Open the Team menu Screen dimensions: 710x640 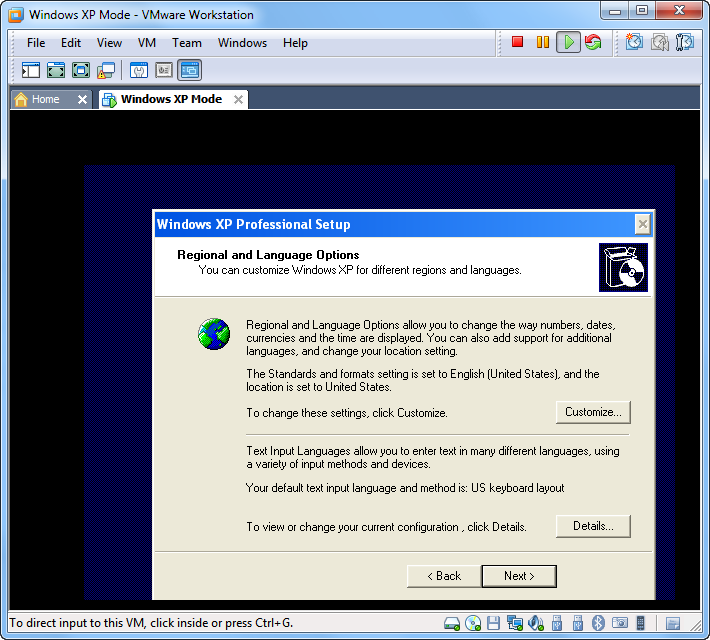pyautogui.click(x=187, y=43)
